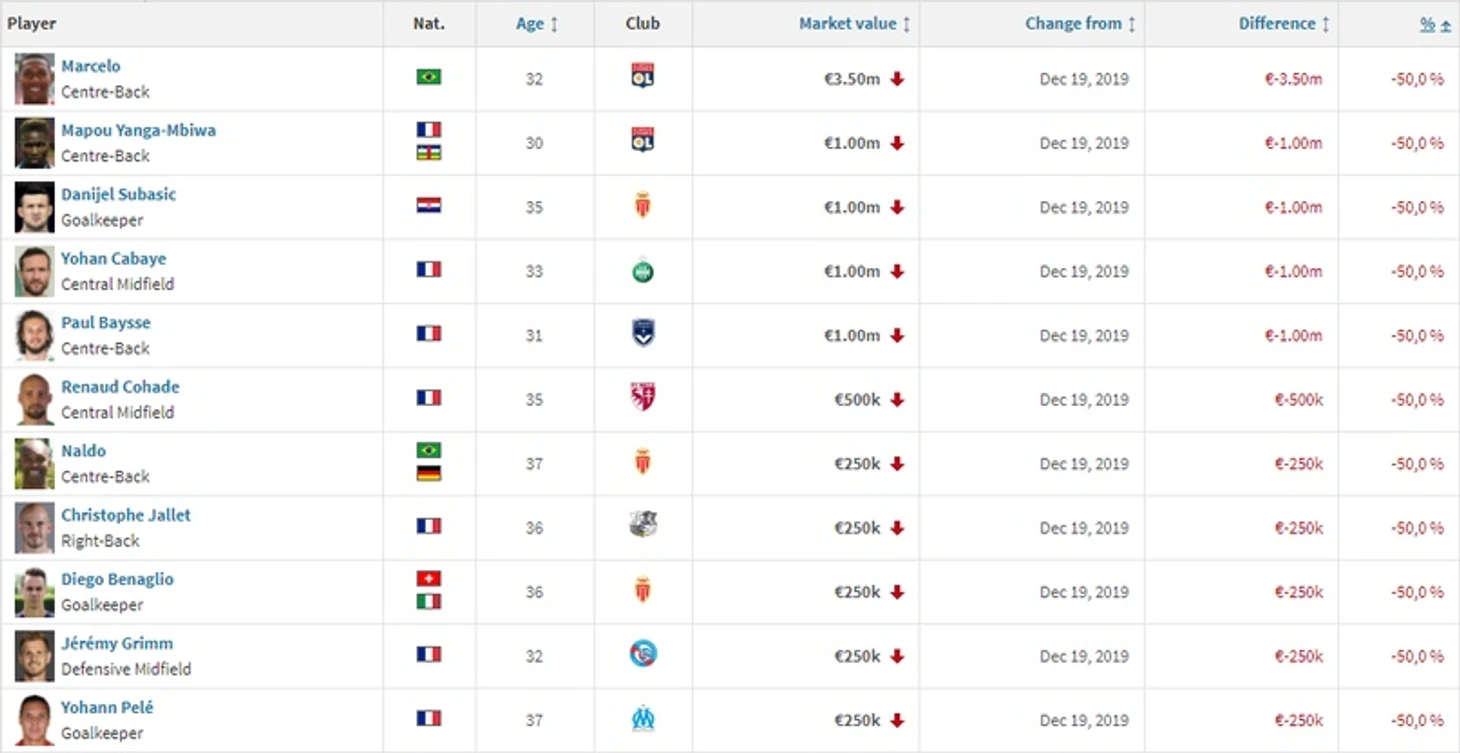
Task: Sort by Difference column header
Action: (1285, 24)
